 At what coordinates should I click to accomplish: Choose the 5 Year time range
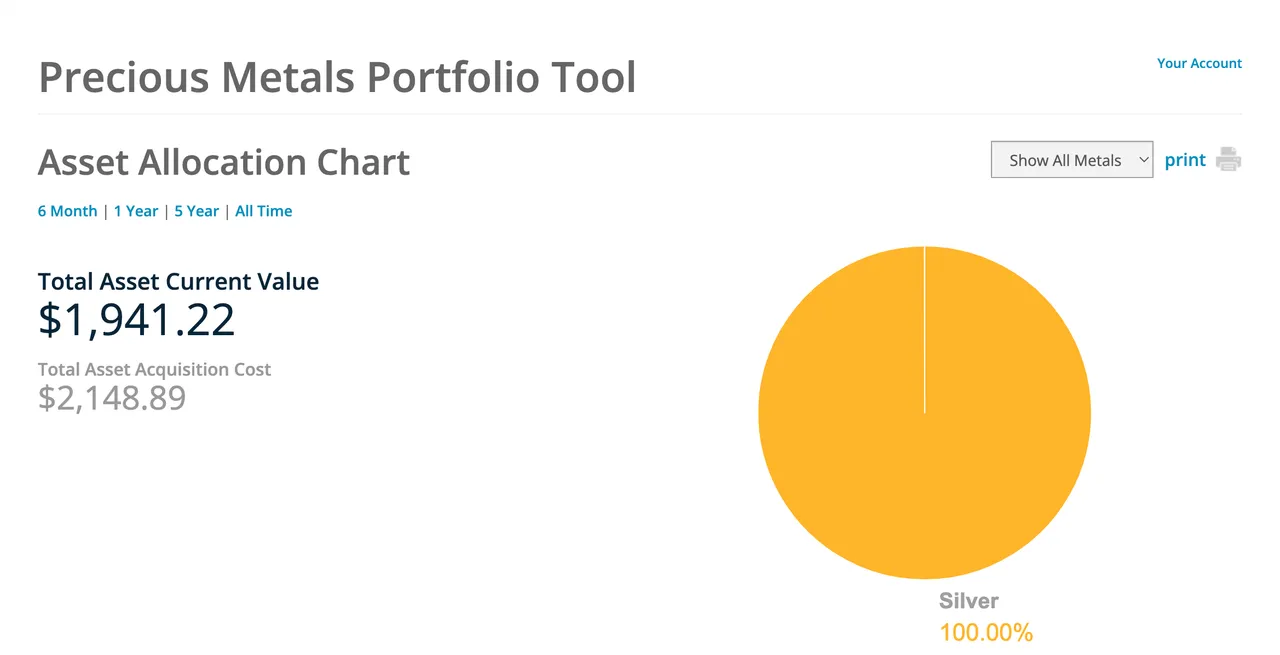point(196,211)
